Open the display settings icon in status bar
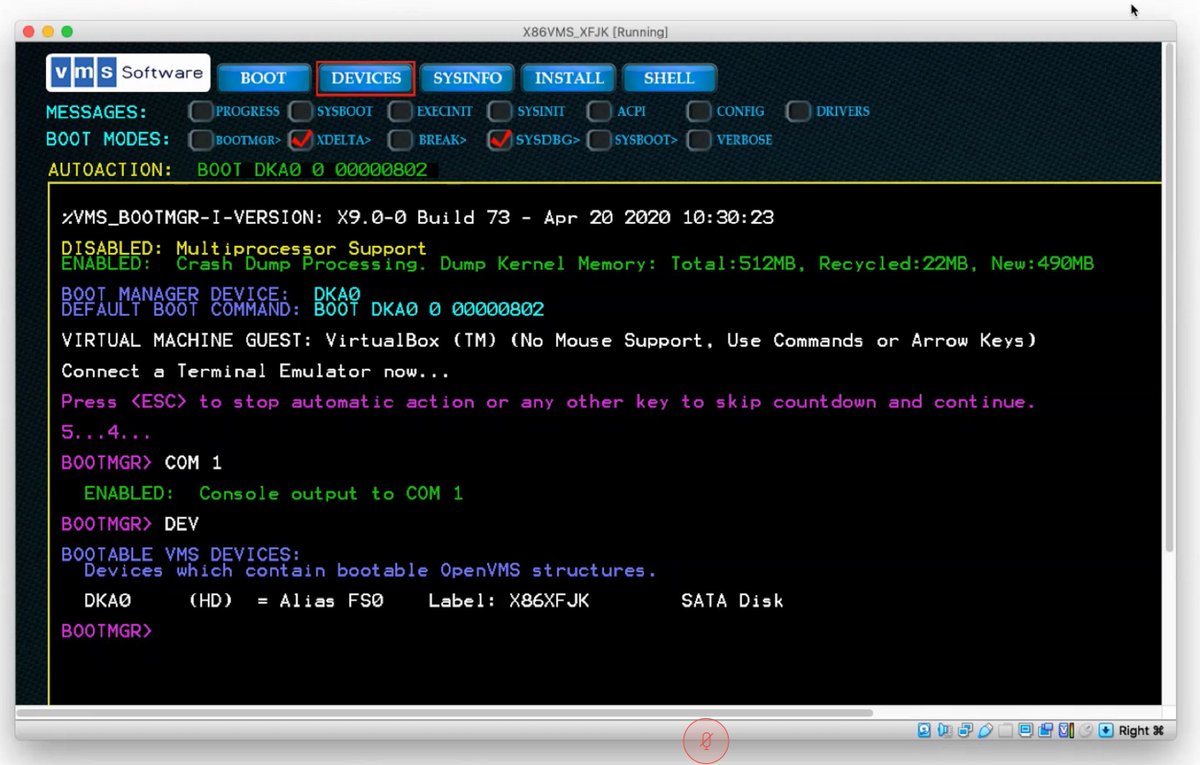The width and height of the screenshot is (1200, 765). pyautogui.click(x=1026, y=731)
